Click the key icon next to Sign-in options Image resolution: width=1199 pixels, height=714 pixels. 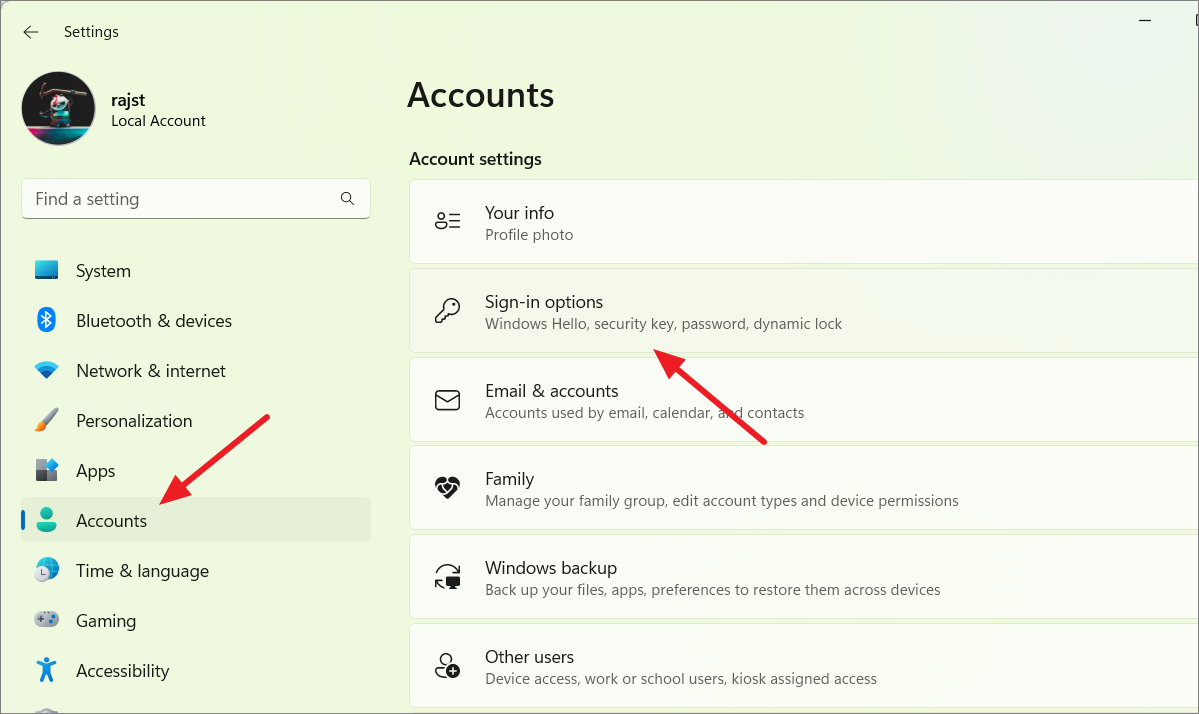click(447, 311)
